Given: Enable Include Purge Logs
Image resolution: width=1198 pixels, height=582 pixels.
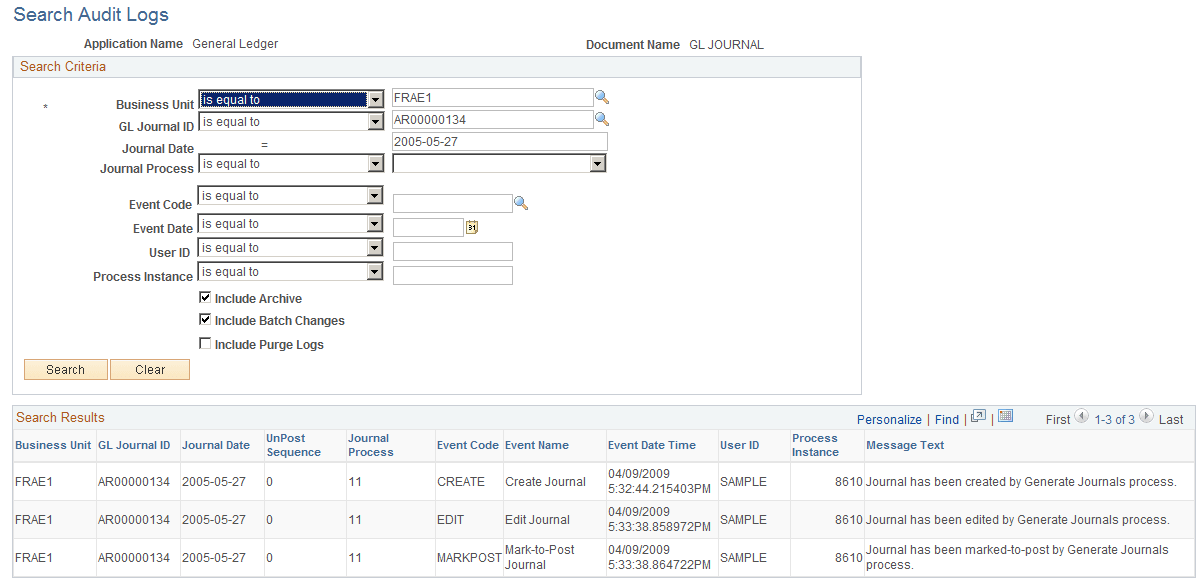Looking at the screenshot, I should pyautogui.click(x=205, y=343).
